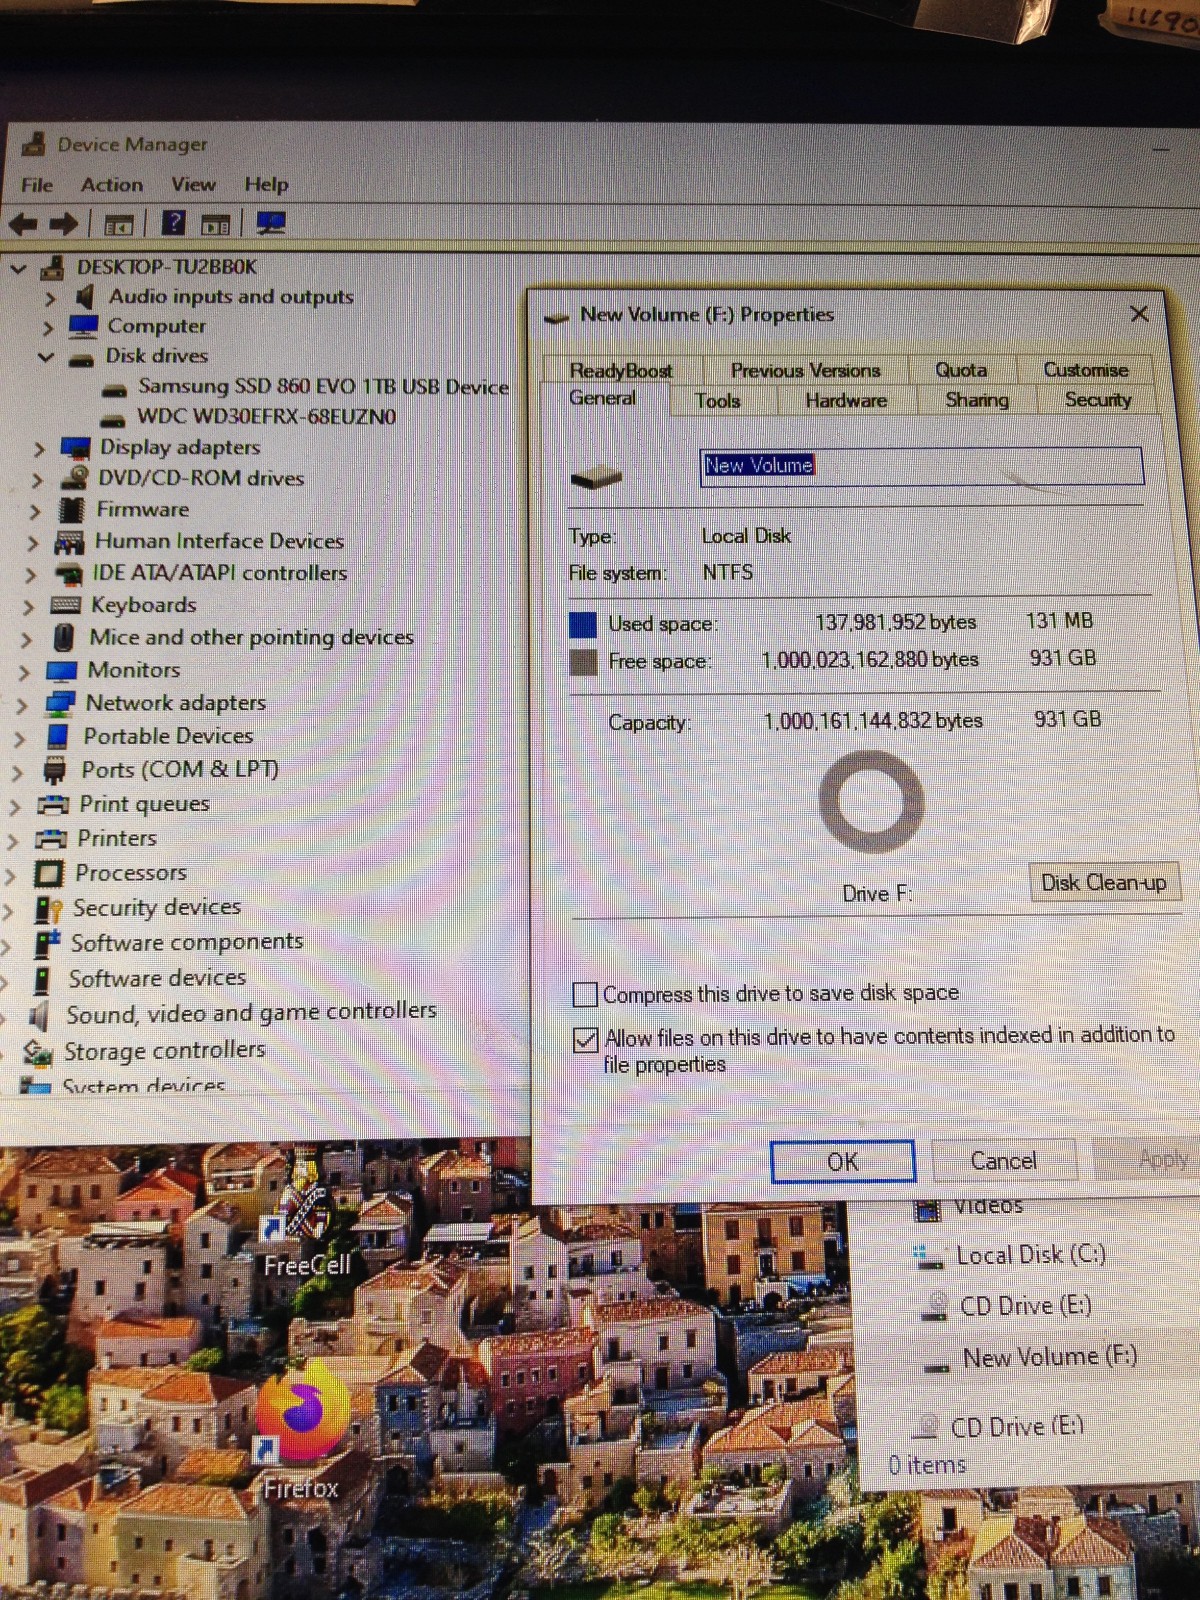
Task: Open the Firefox desktop shortcut
Action: pos(302,1430)
